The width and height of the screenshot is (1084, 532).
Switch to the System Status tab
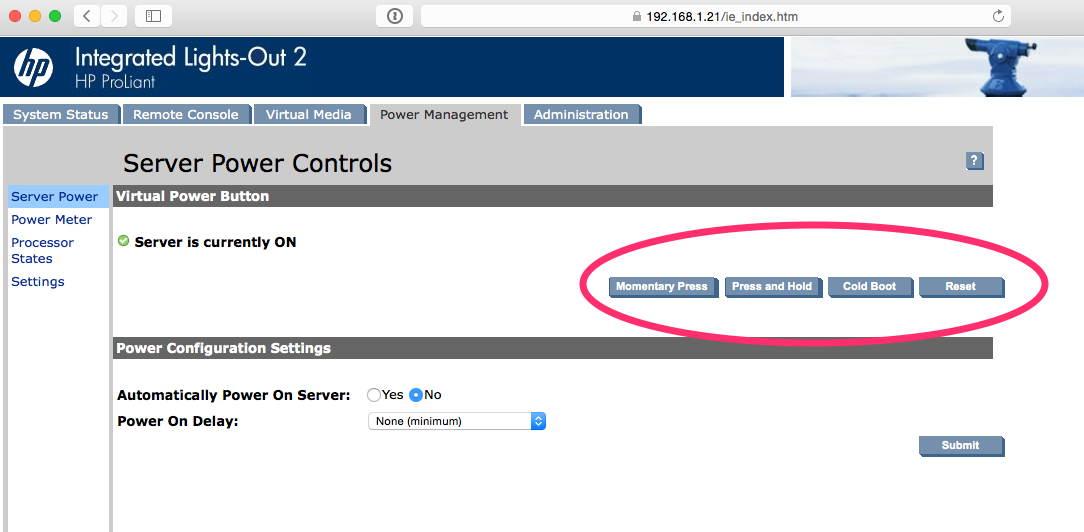[61, 115]
